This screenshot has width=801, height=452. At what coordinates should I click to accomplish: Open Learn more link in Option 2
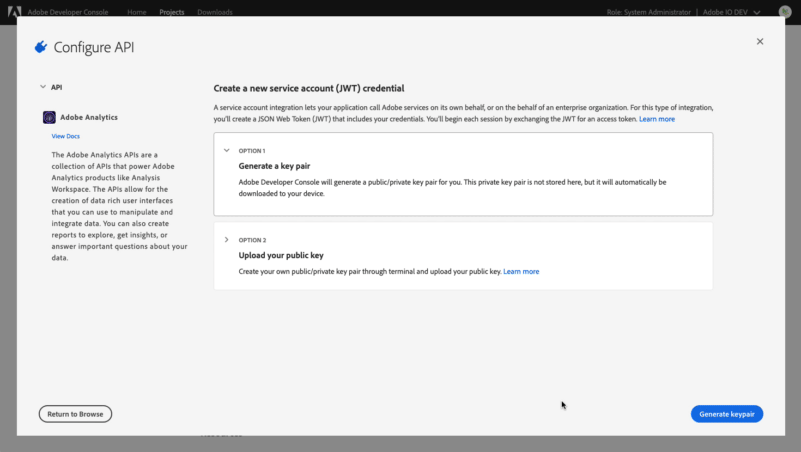tap(521, 271)
